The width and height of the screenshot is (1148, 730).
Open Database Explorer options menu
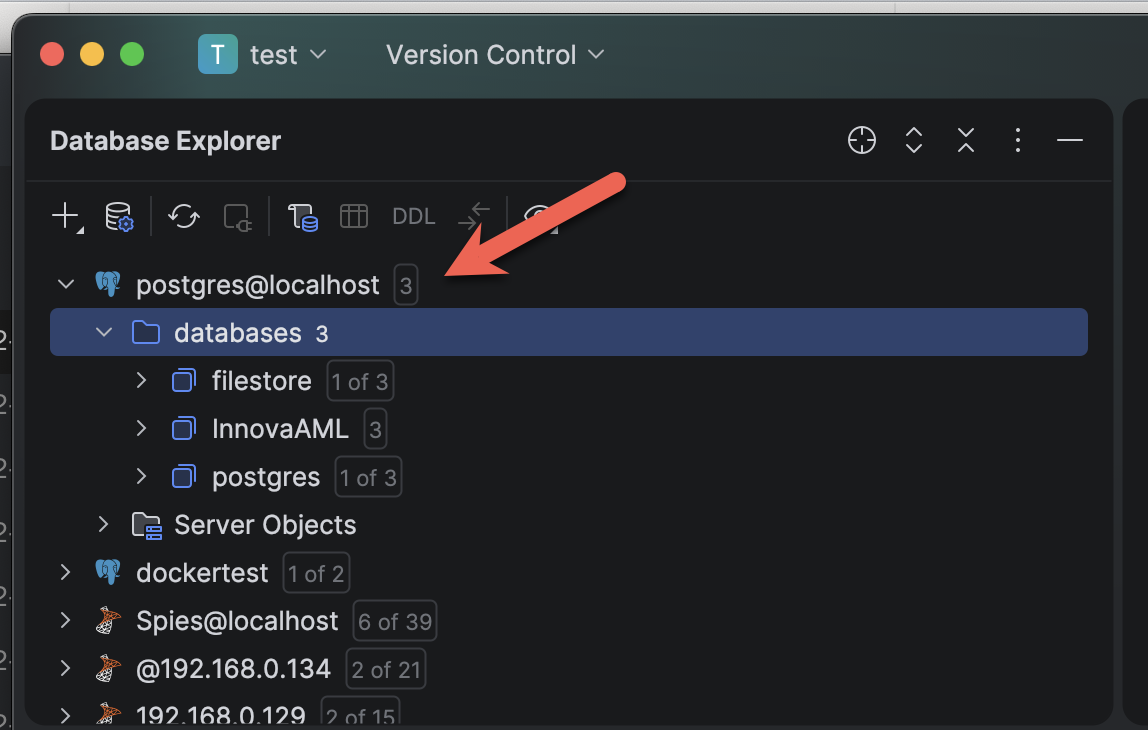1017,141
